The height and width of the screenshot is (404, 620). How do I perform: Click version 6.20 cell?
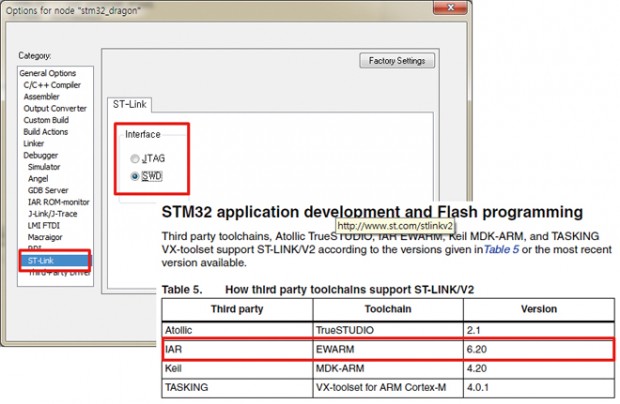pos(539,349)
